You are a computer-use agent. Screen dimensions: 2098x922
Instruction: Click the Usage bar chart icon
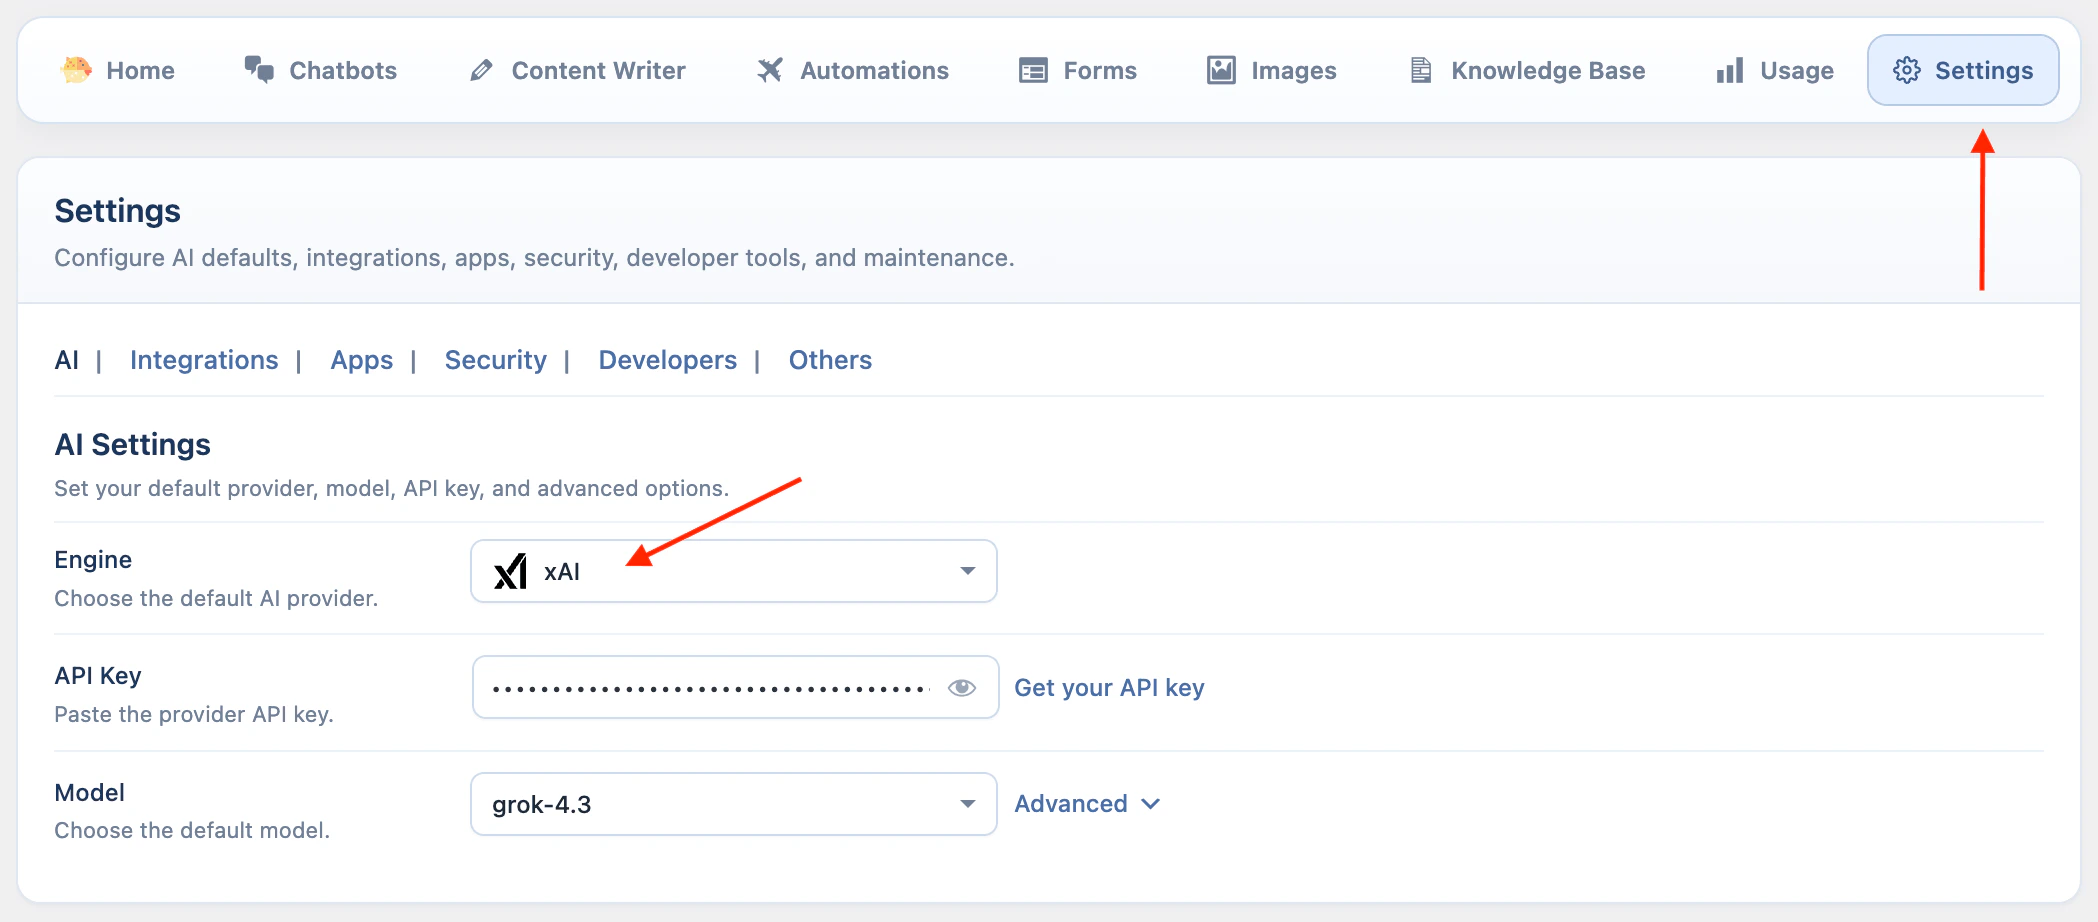click(1730, 70)
